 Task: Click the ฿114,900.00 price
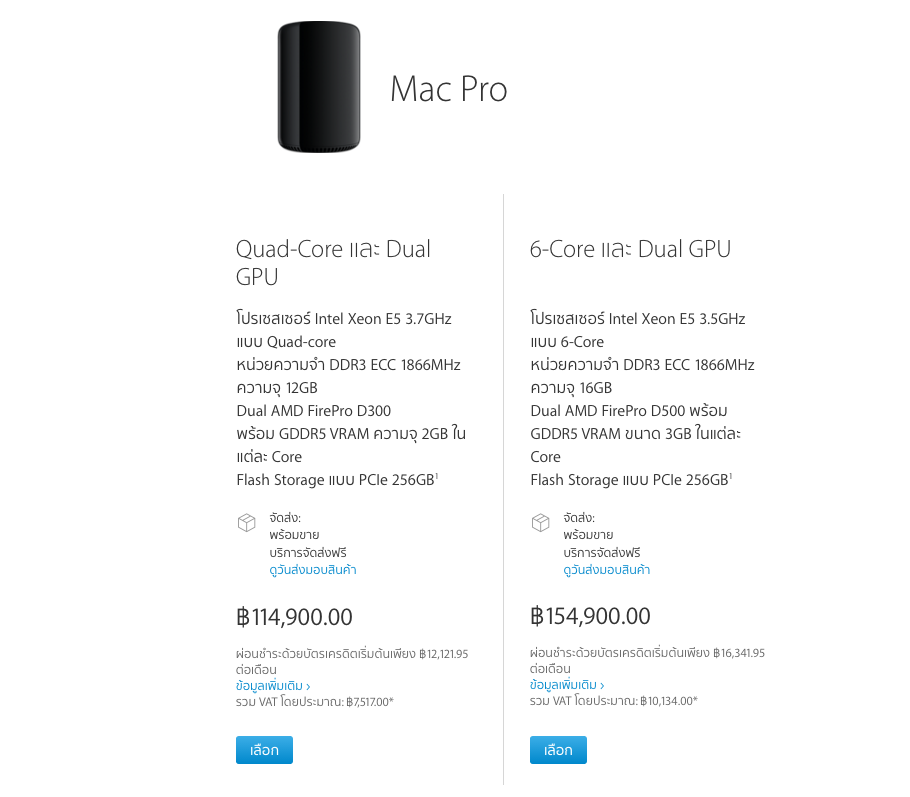click(x=294, y=617)
